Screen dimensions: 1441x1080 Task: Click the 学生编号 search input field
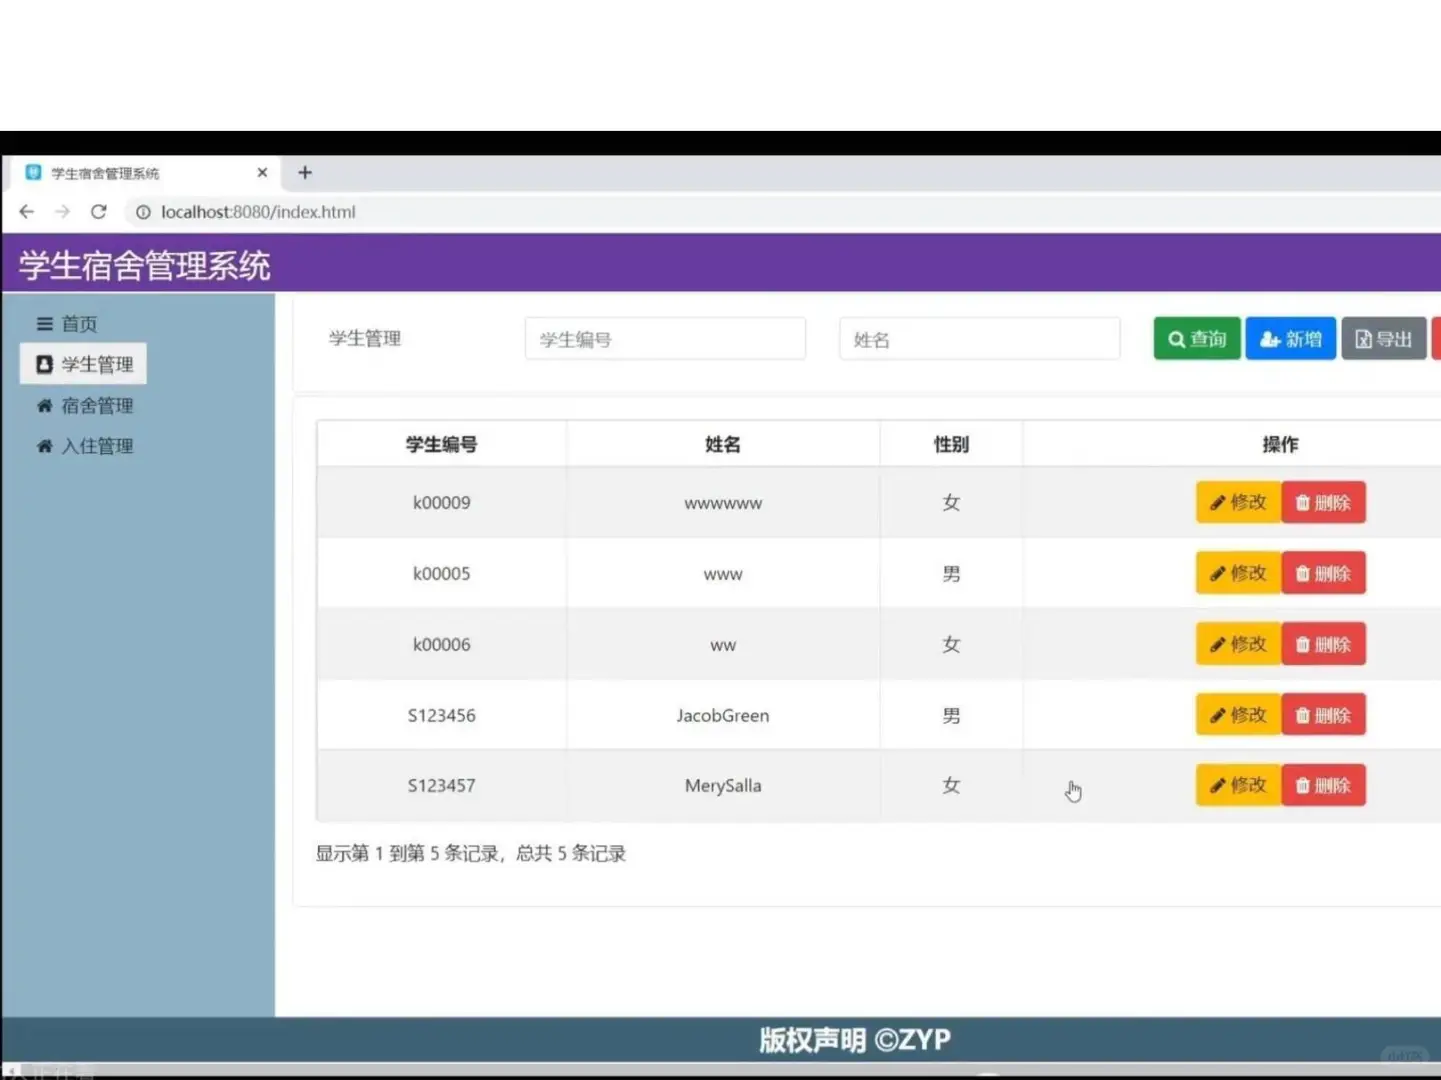pyautogui.click(x=665, y=338)
